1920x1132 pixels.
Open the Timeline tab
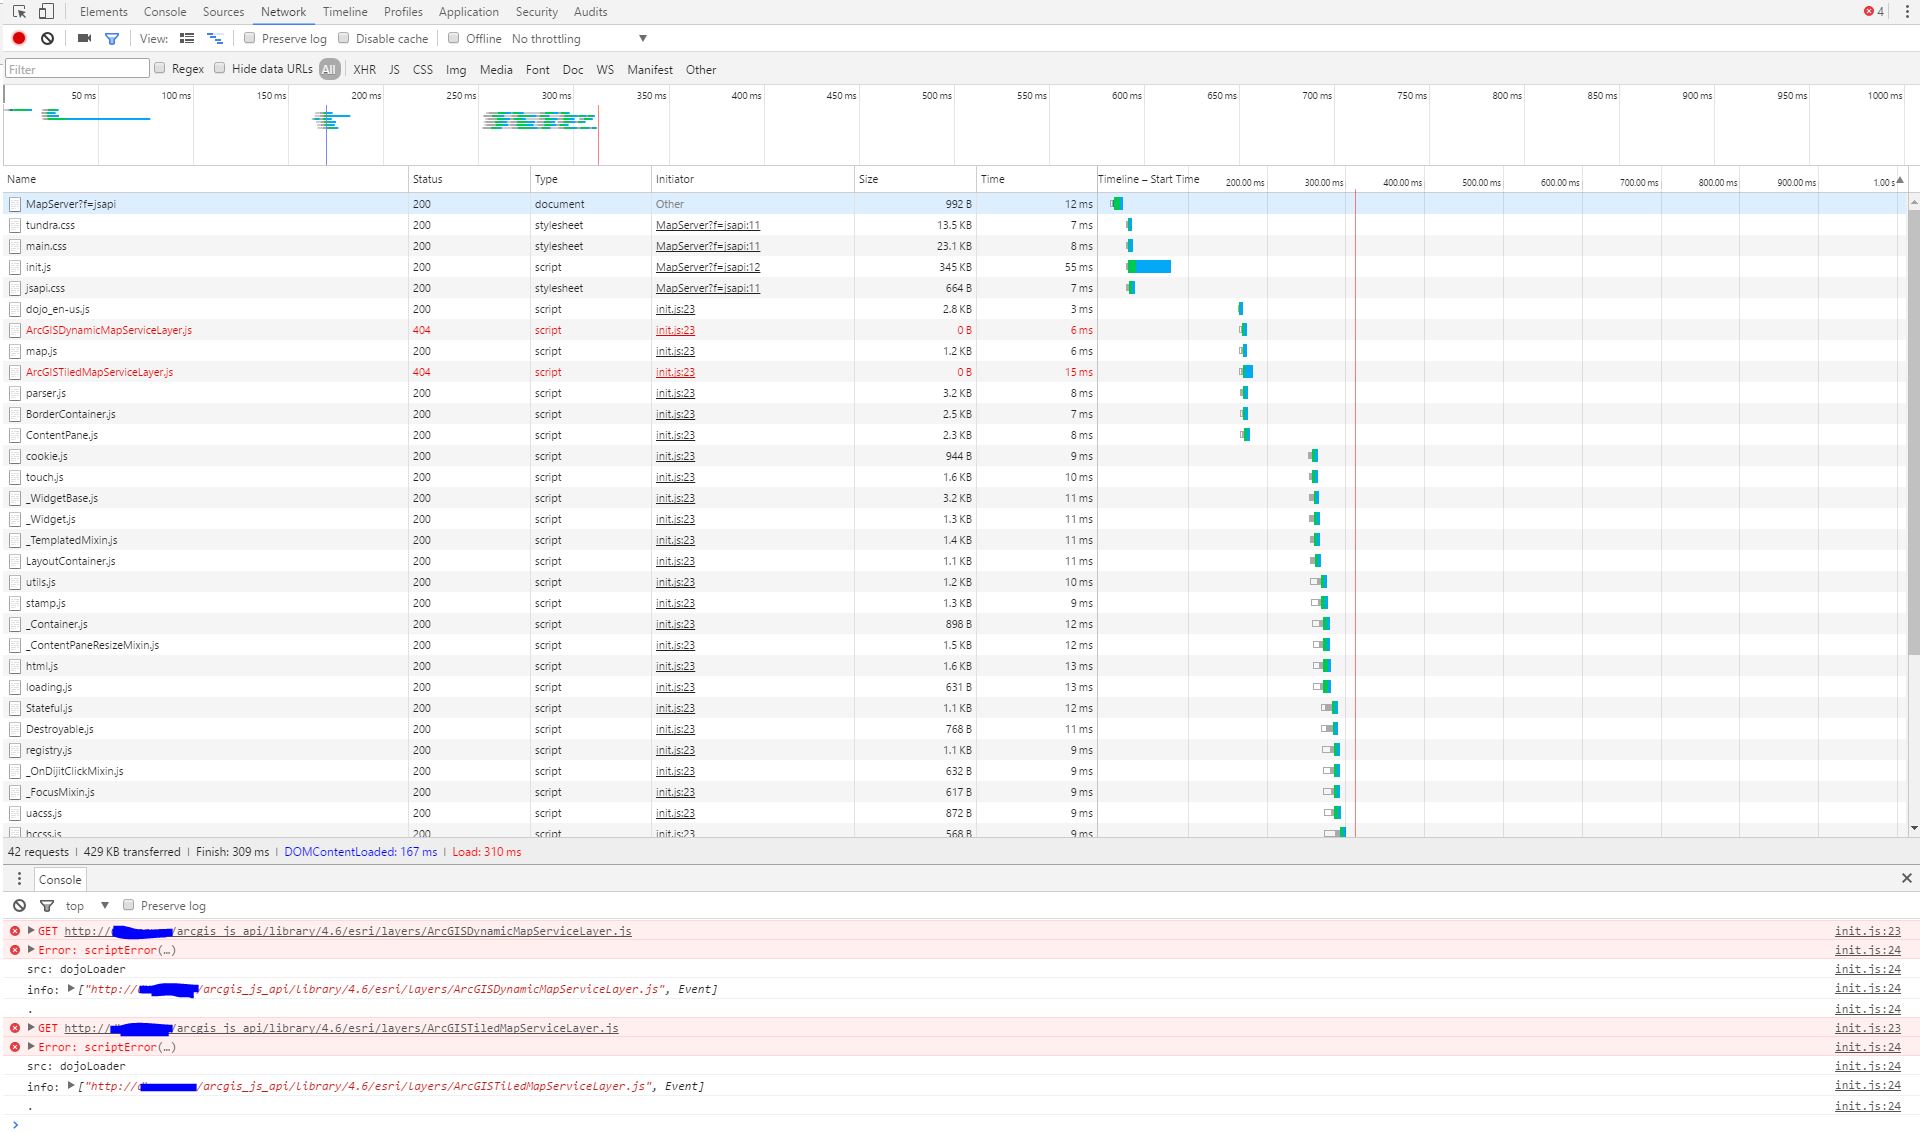[345, 12]
